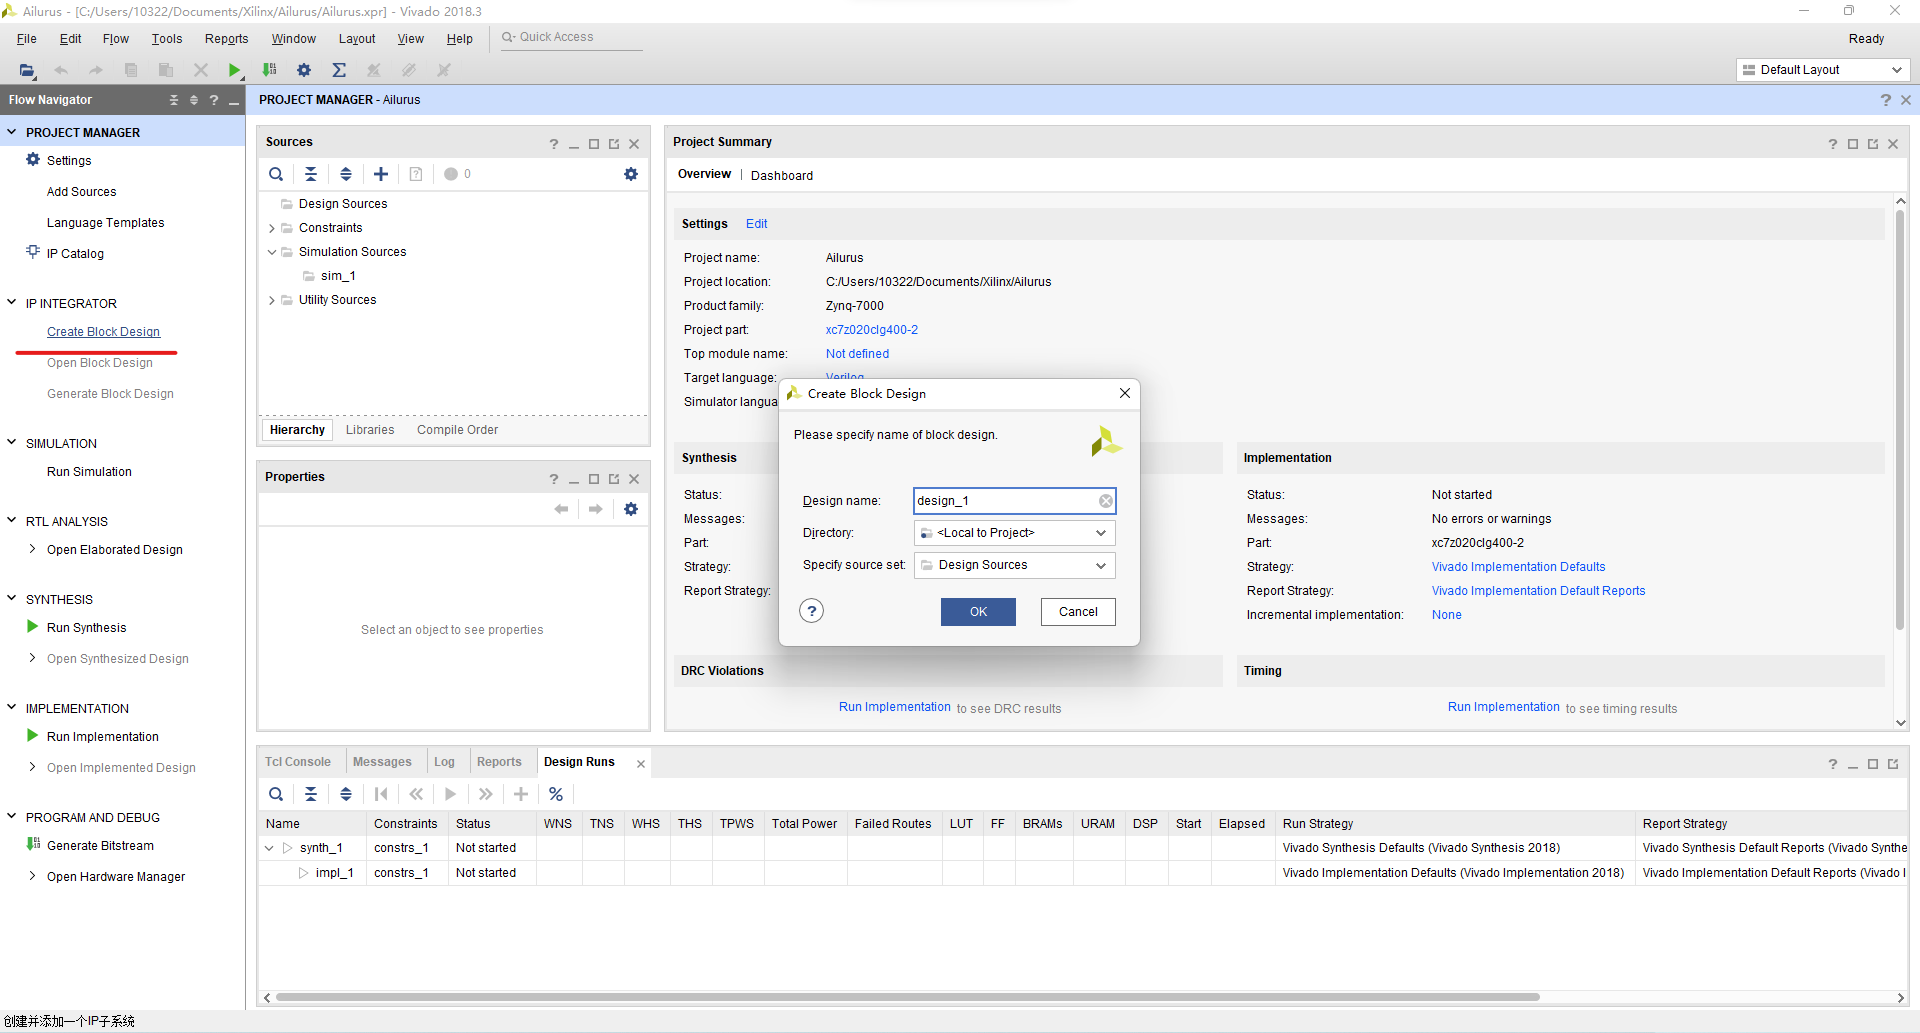Open the Directory dropdown
The height and width of the screenshot is (1033, 1920).
tap(1015, 533)
